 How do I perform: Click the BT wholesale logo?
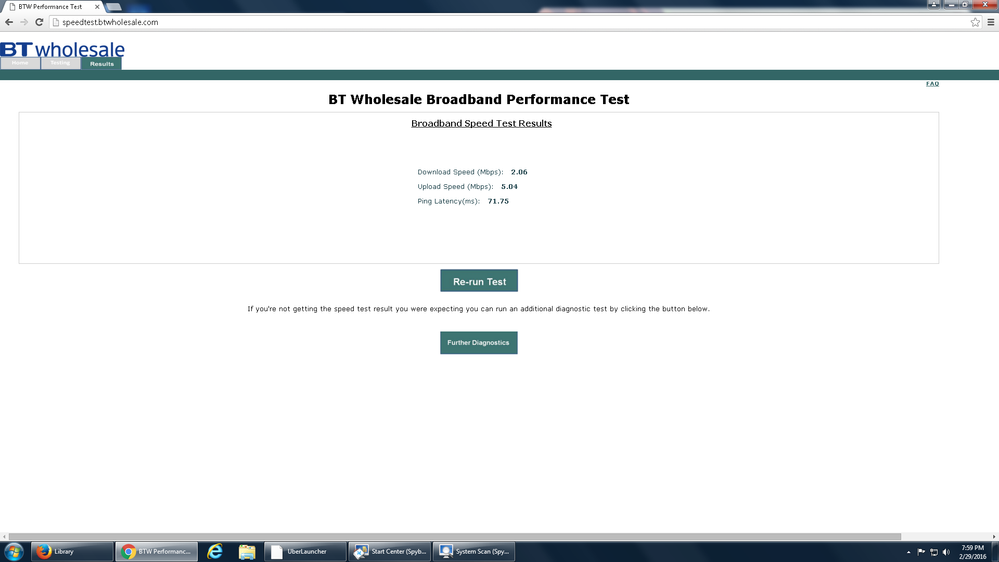(x=62, y=49)
